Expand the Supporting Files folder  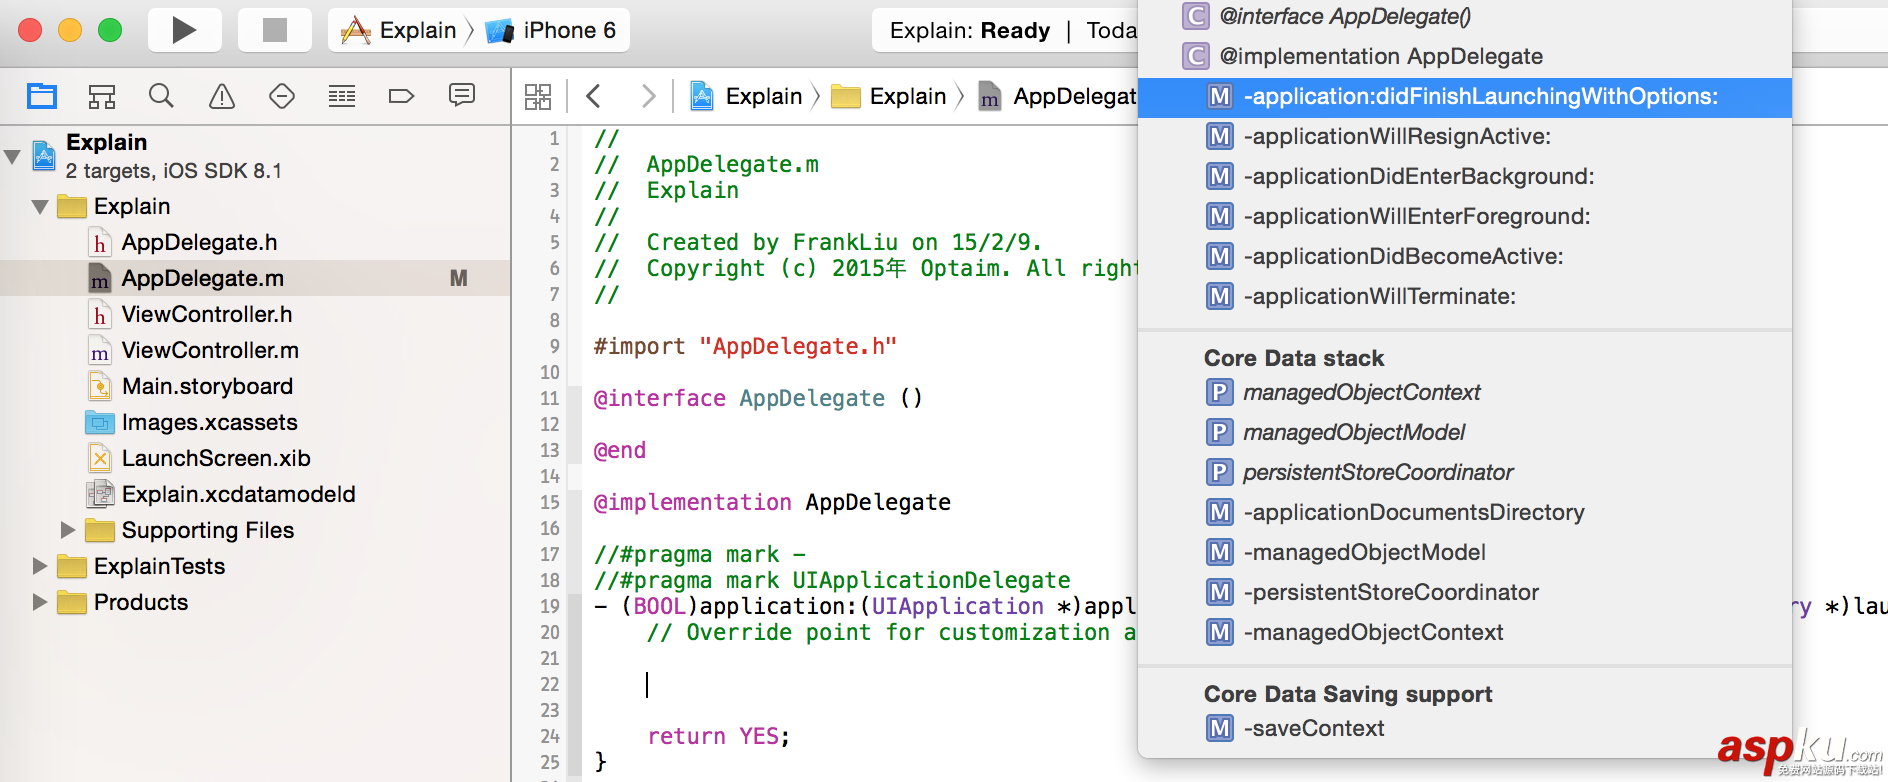tap(68, 530)
